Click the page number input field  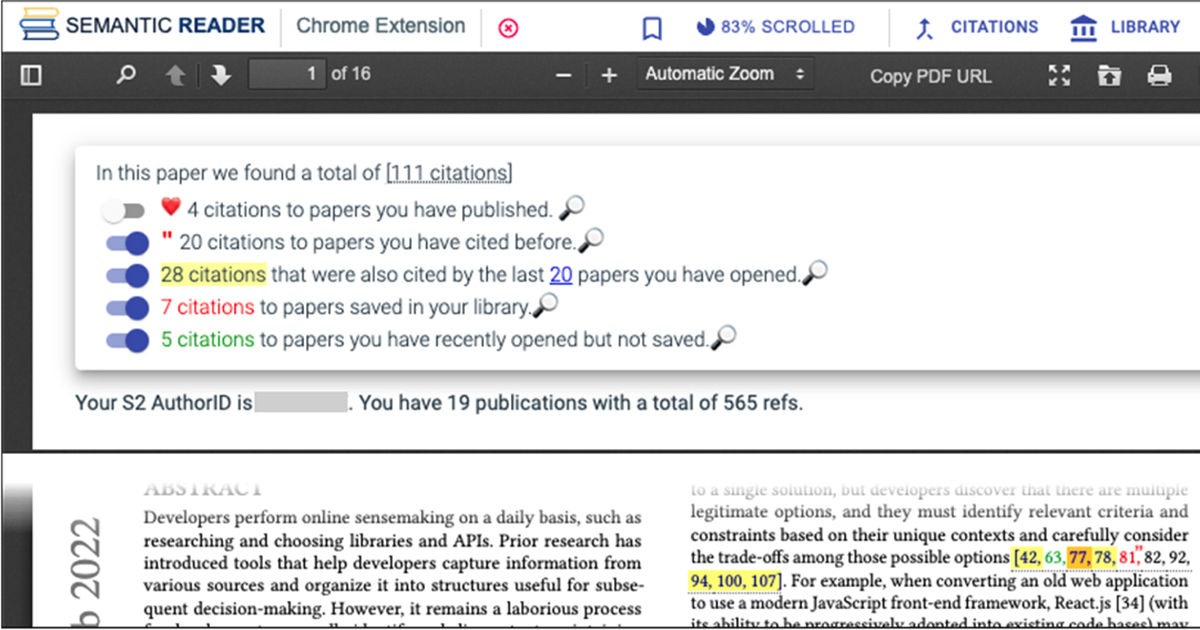(x=288, y=74)
